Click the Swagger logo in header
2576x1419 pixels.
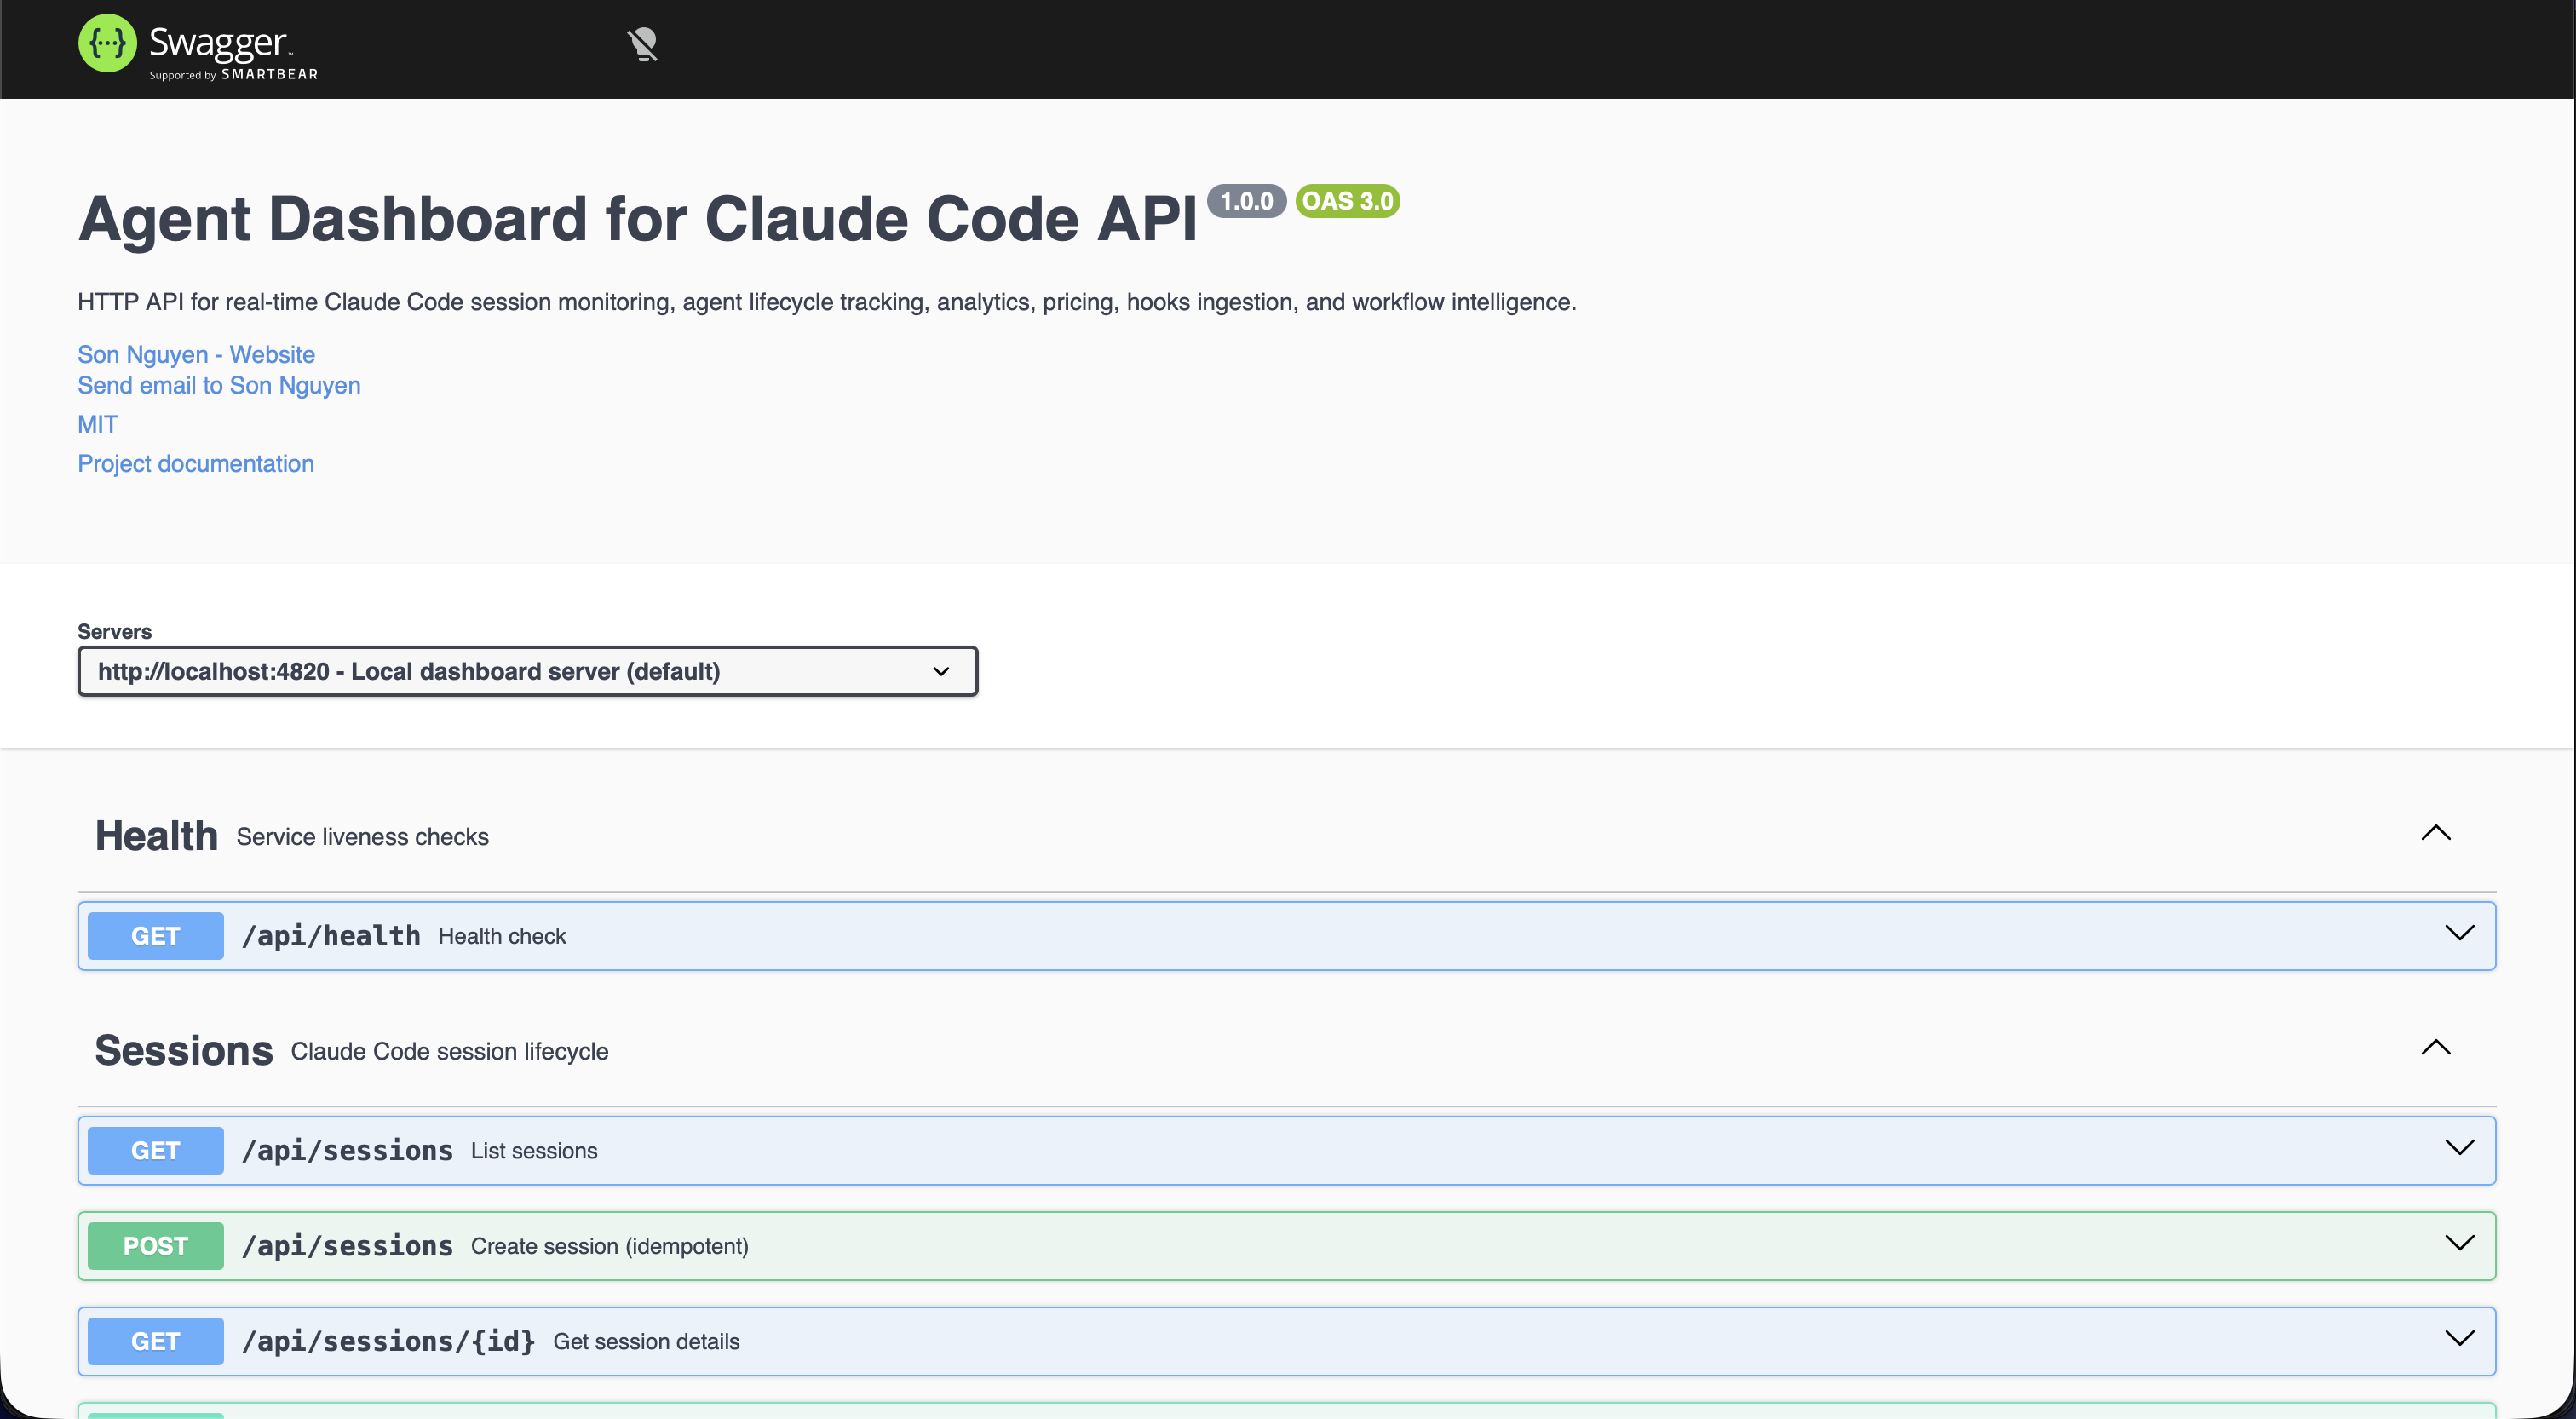(x=198, y=46)
